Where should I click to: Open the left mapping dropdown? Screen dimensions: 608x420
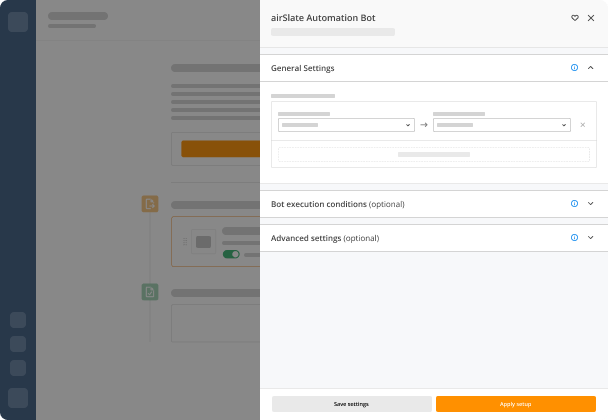346,125
